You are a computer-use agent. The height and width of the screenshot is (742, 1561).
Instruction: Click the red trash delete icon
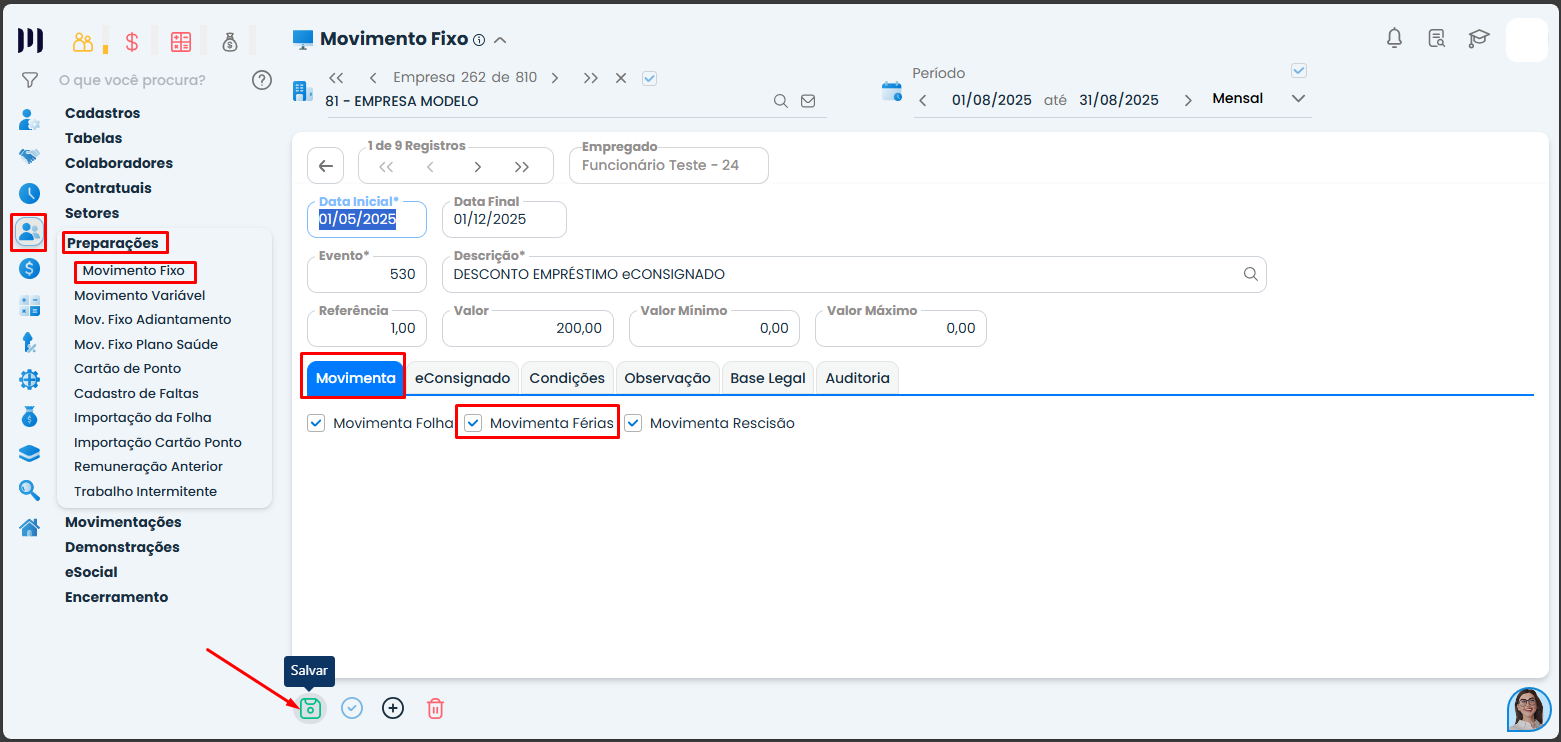pos(435,708)
